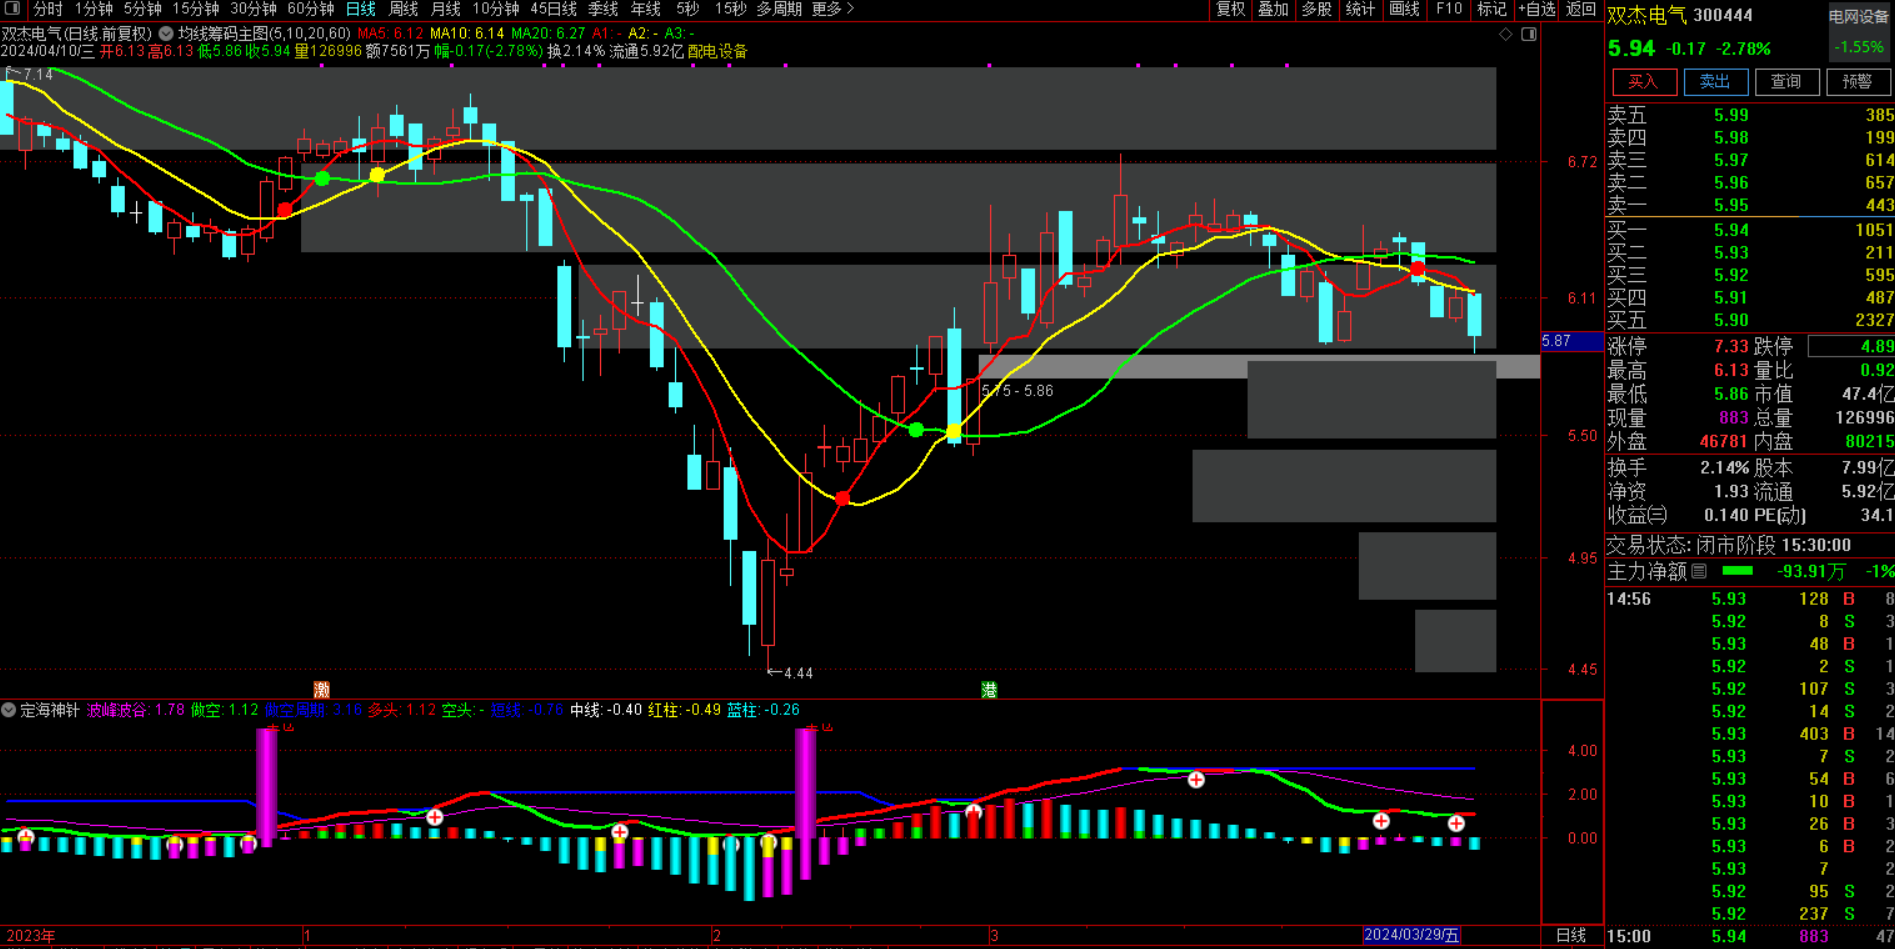
Task: Switch to the 周线 weekly period
Action: coord(403,9)
